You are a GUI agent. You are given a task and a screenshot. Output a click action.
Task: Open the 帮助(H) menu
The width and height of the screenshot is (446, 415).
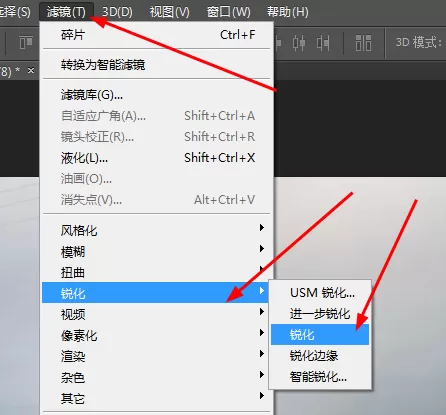pos(287,12)
